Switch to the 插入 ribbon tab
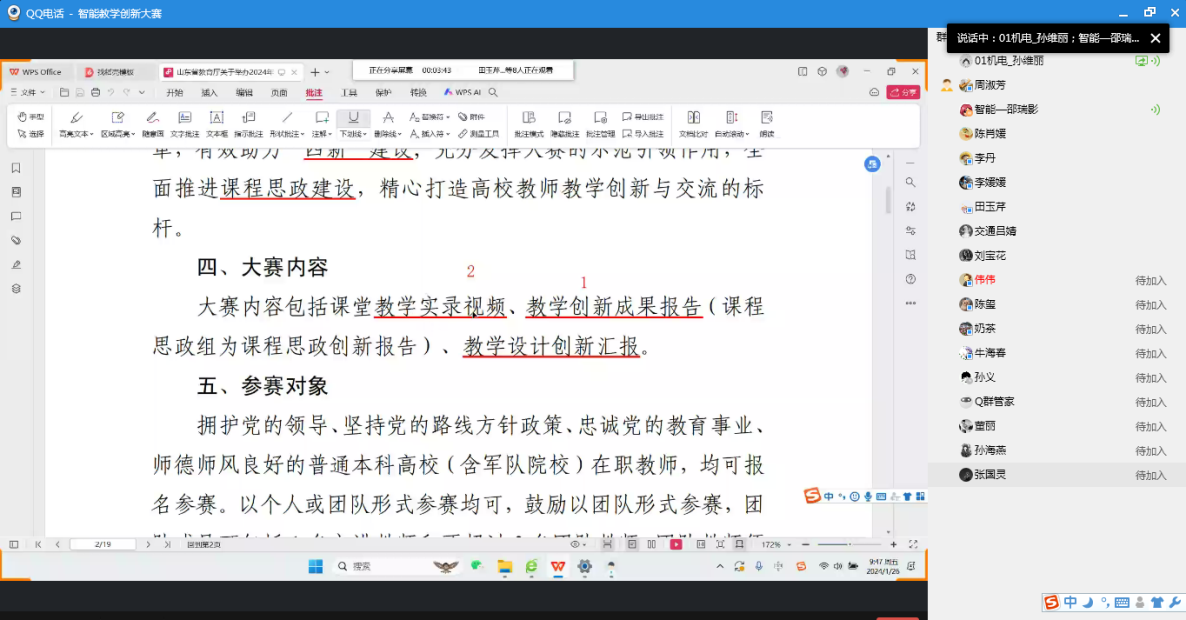This screenshot has height=620, width=1186. point(209,92)
